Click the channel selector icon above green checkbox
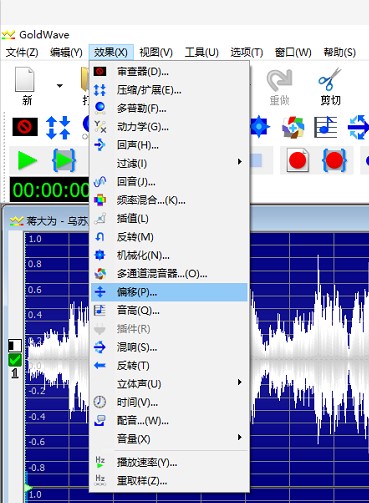 coord(15,346)
